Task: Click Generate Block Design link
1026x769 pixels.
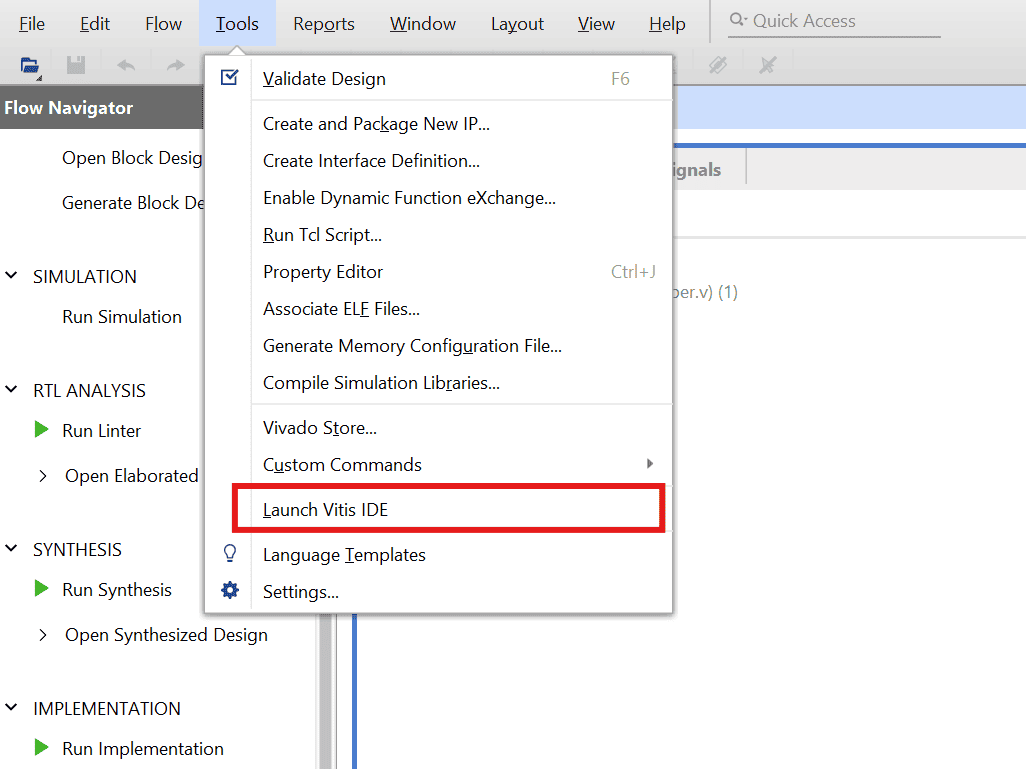Action: pyautogui.click(x=133, y=203)
